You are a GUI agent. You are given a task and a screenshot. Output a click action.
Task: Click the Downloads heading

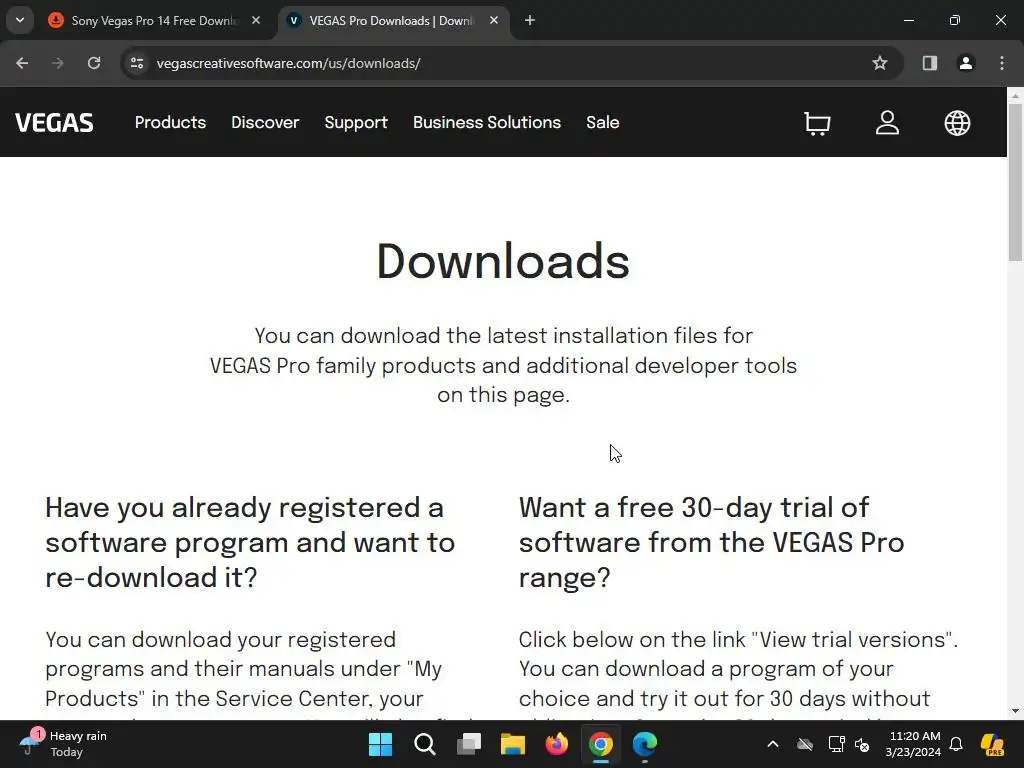click(x=503, y=261)
